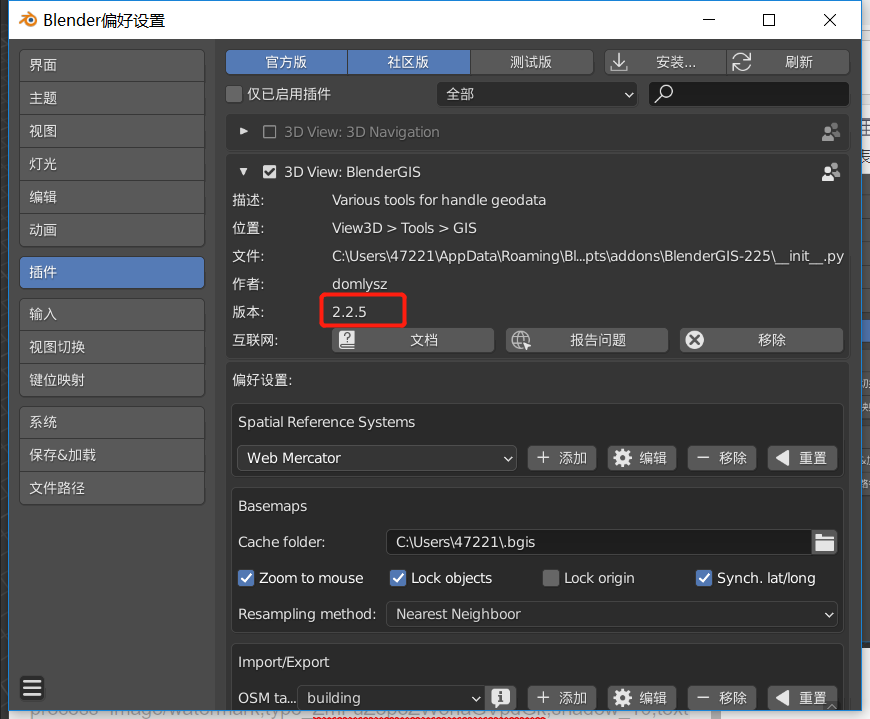
Task: Click the globe icon for reporting issues
Action: point(520,340)
